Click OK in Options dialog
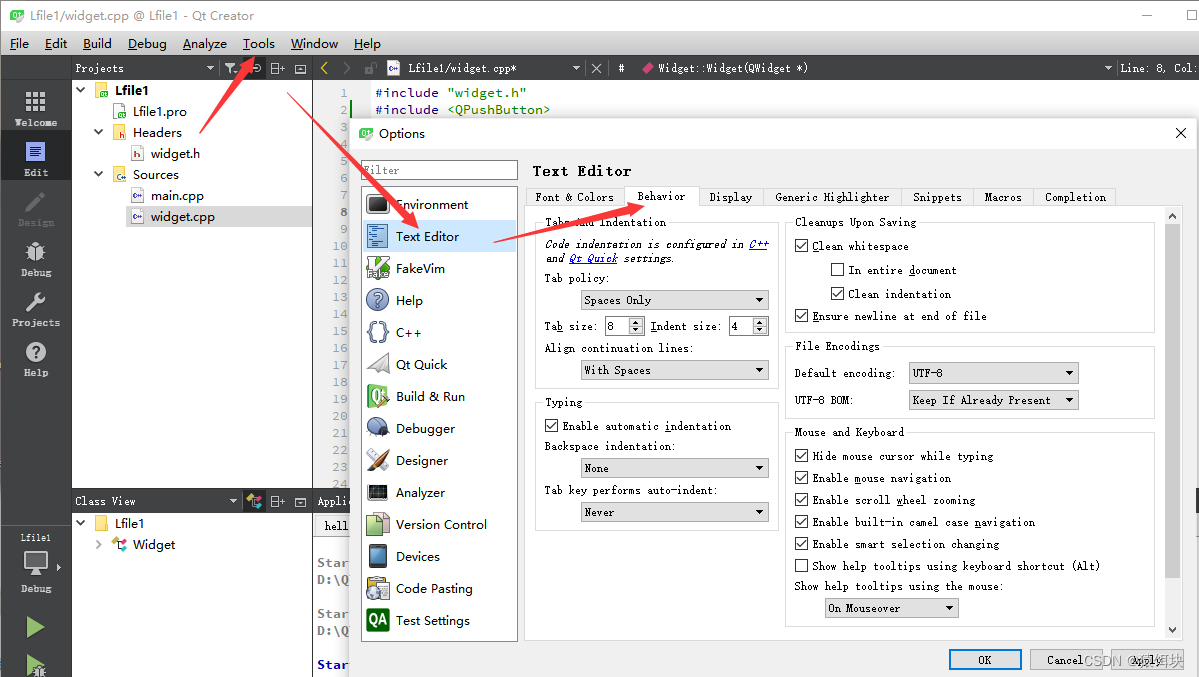 click(985, 659)
